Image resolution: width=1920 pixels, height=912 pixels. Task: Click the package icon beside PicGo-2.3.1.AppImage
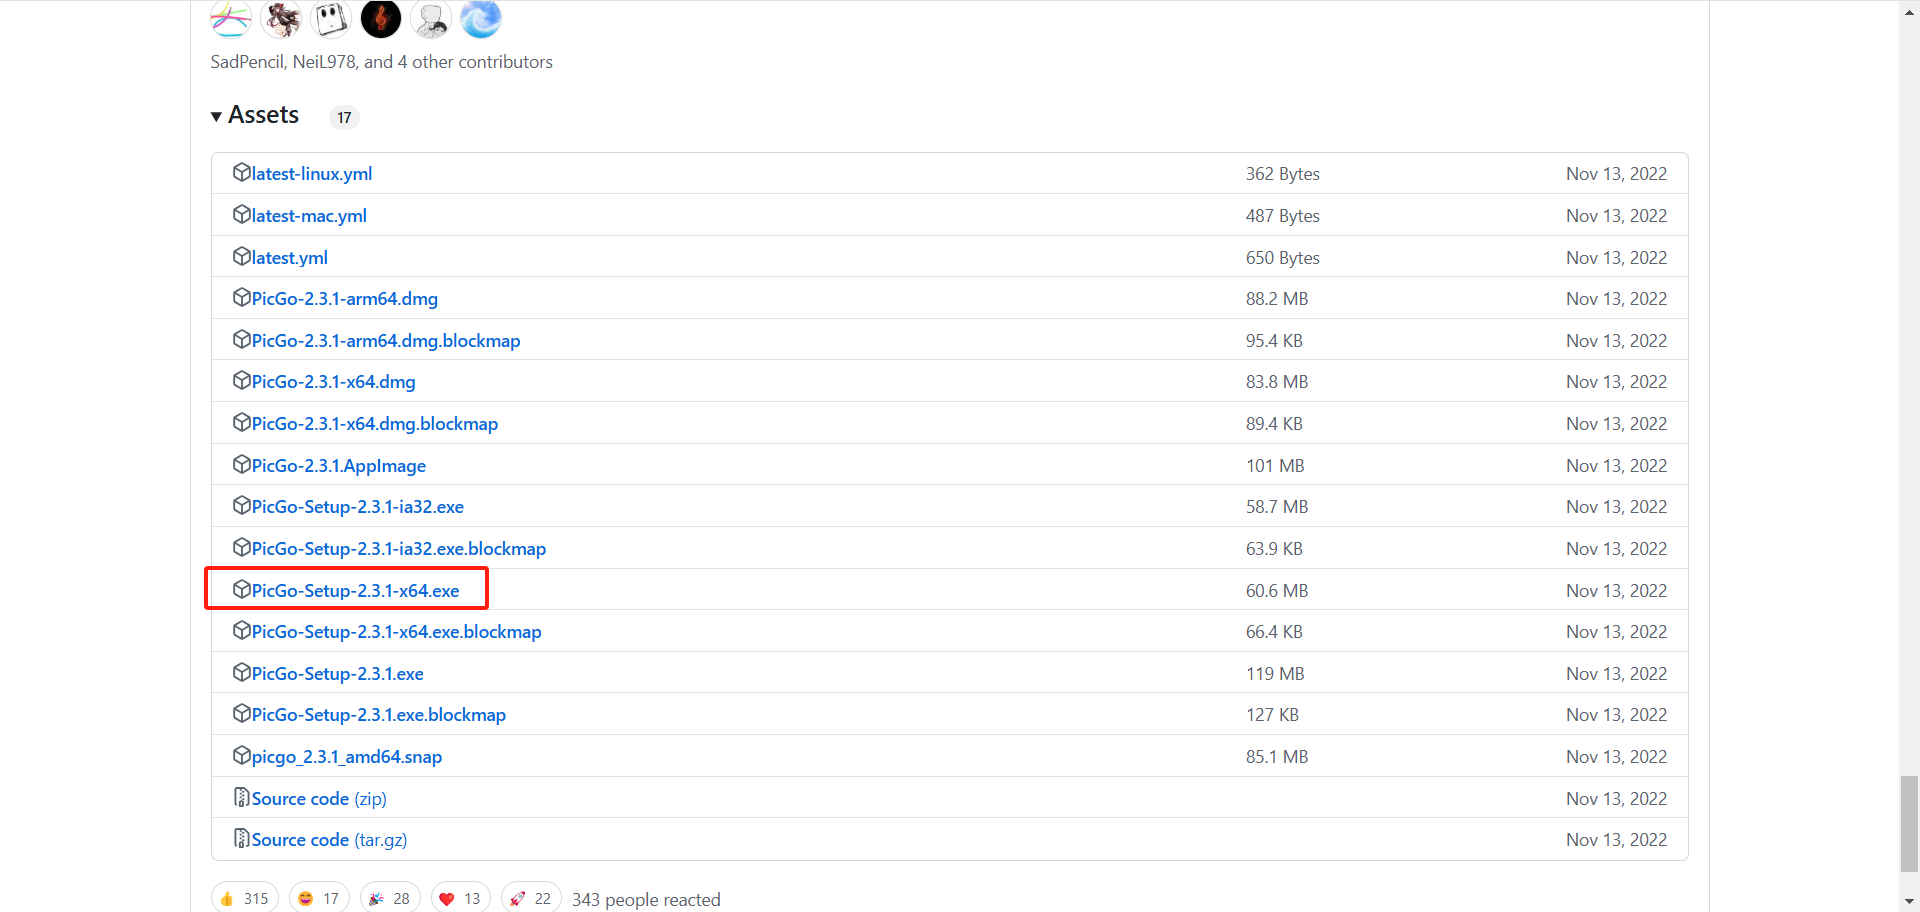[241, 465]
